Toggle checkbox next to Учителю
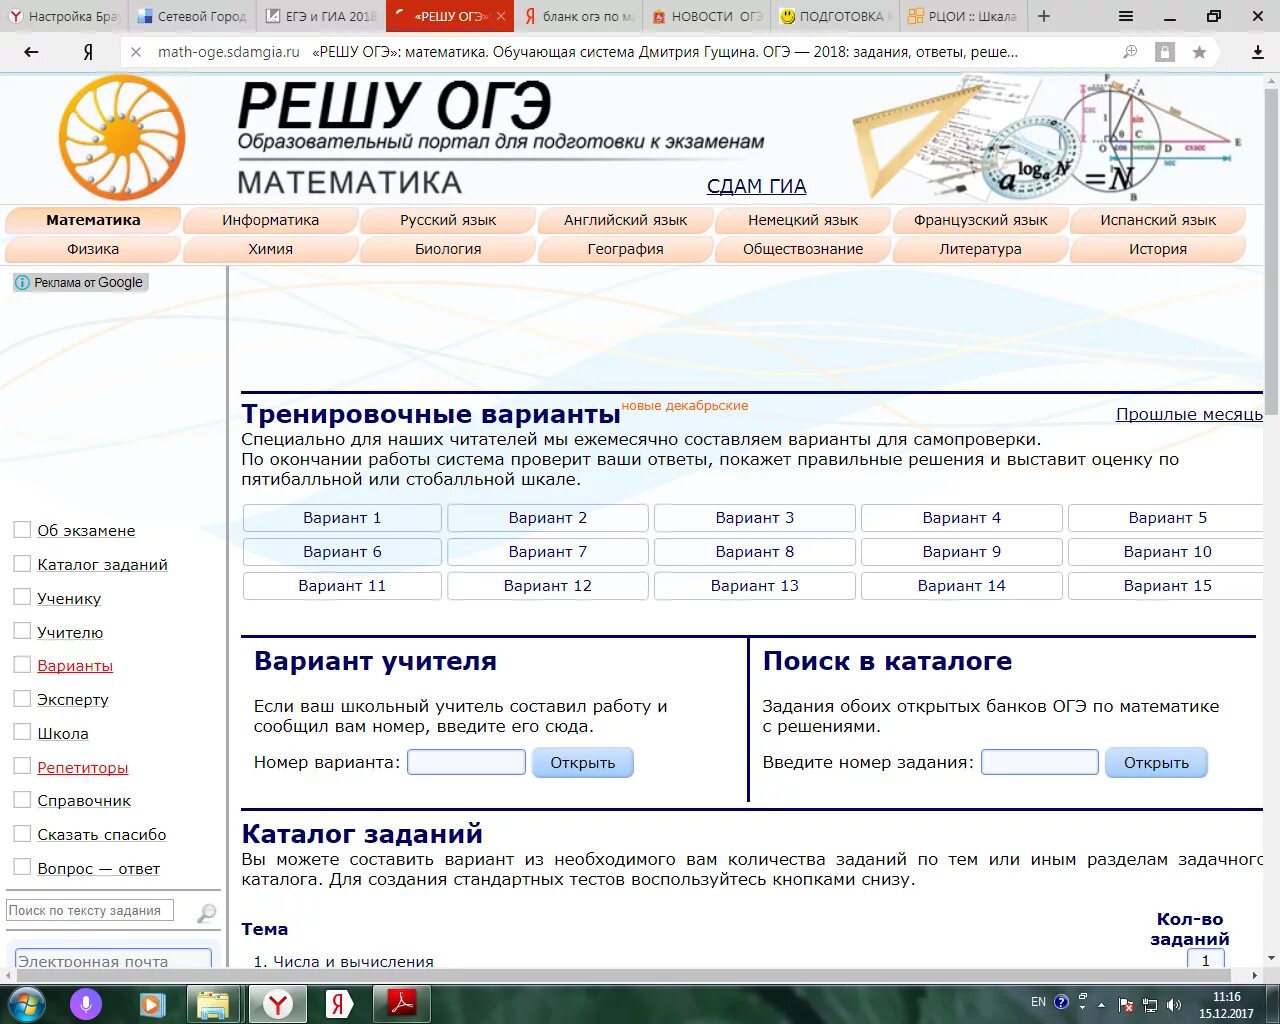 pos(22,631)
